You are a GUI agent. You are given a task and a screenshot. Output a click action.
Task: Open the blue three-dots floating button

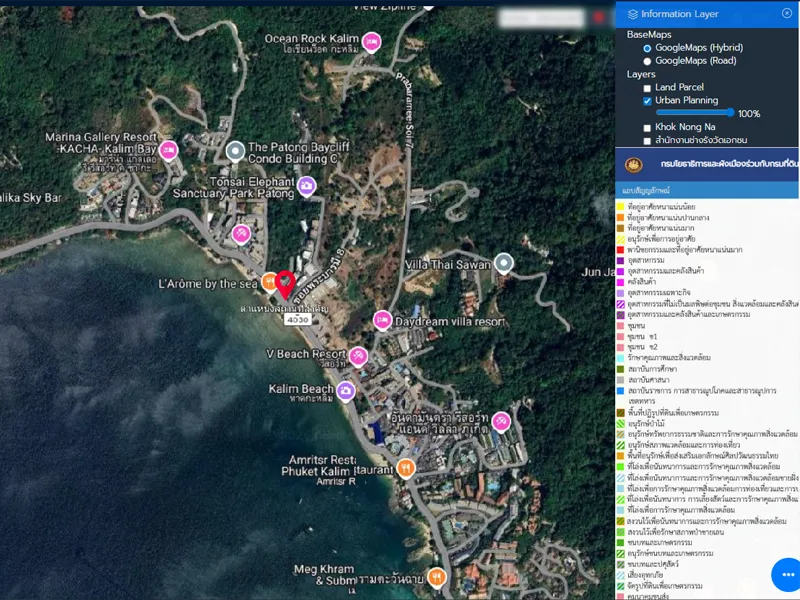pyautogui.click(x=787, y=575)
